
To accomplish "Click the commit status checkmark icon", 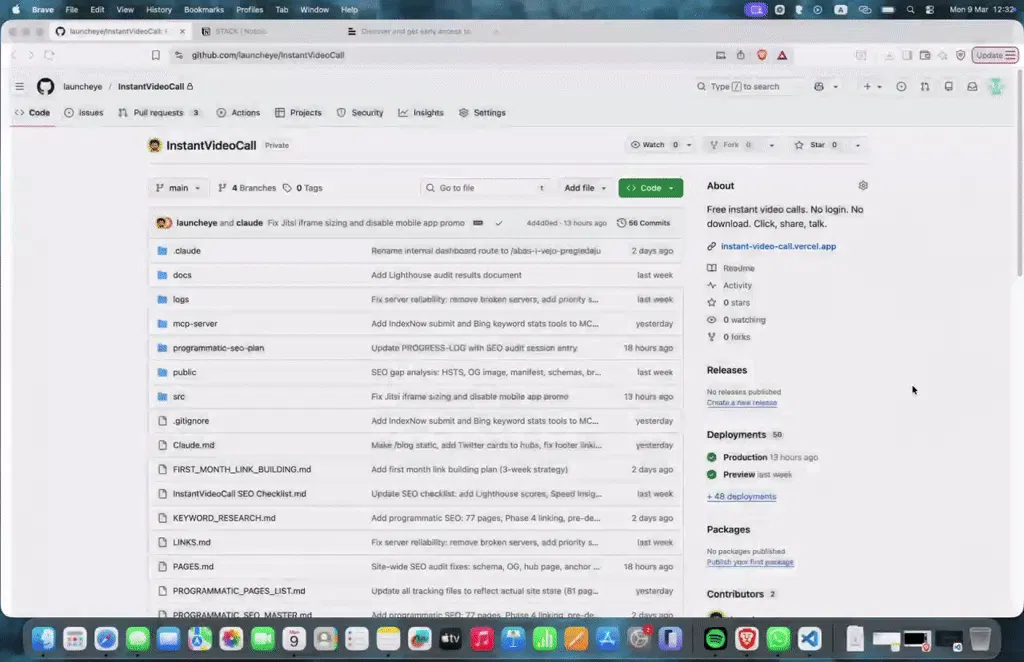I will (x=499, y=223).
